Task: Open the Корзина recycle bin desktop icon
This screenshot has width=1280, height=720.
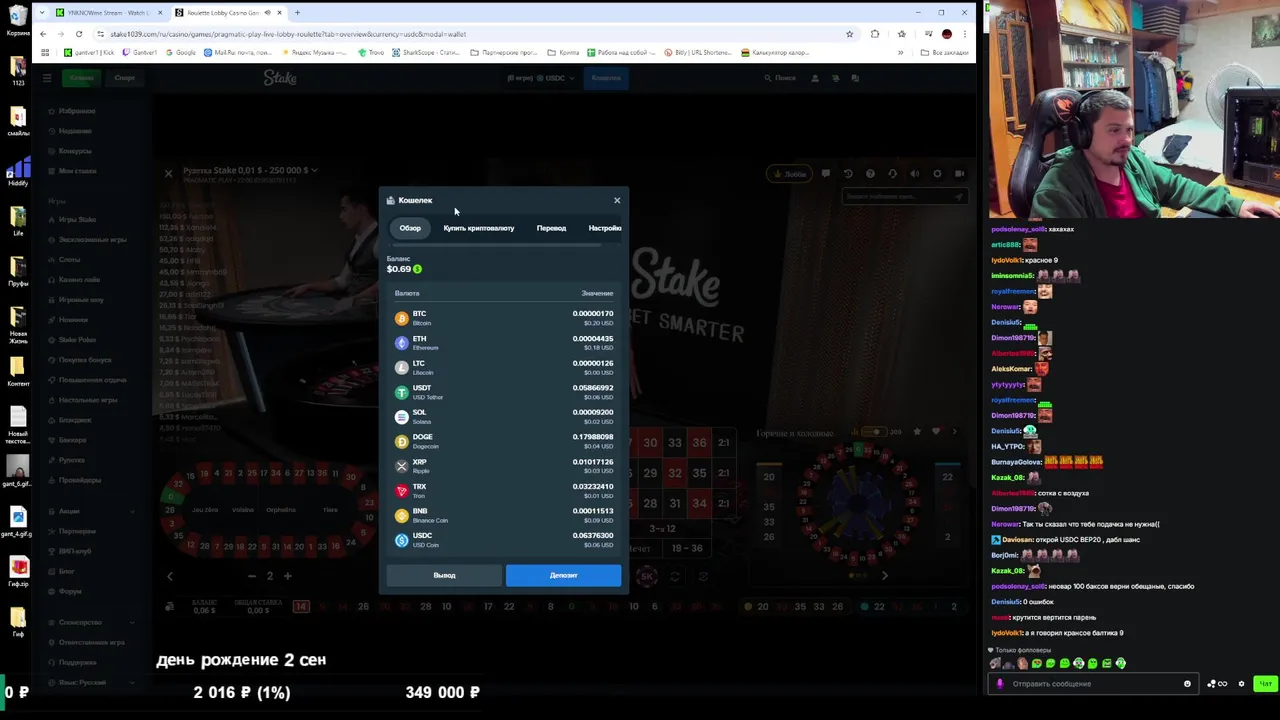Action: (18, 20)
